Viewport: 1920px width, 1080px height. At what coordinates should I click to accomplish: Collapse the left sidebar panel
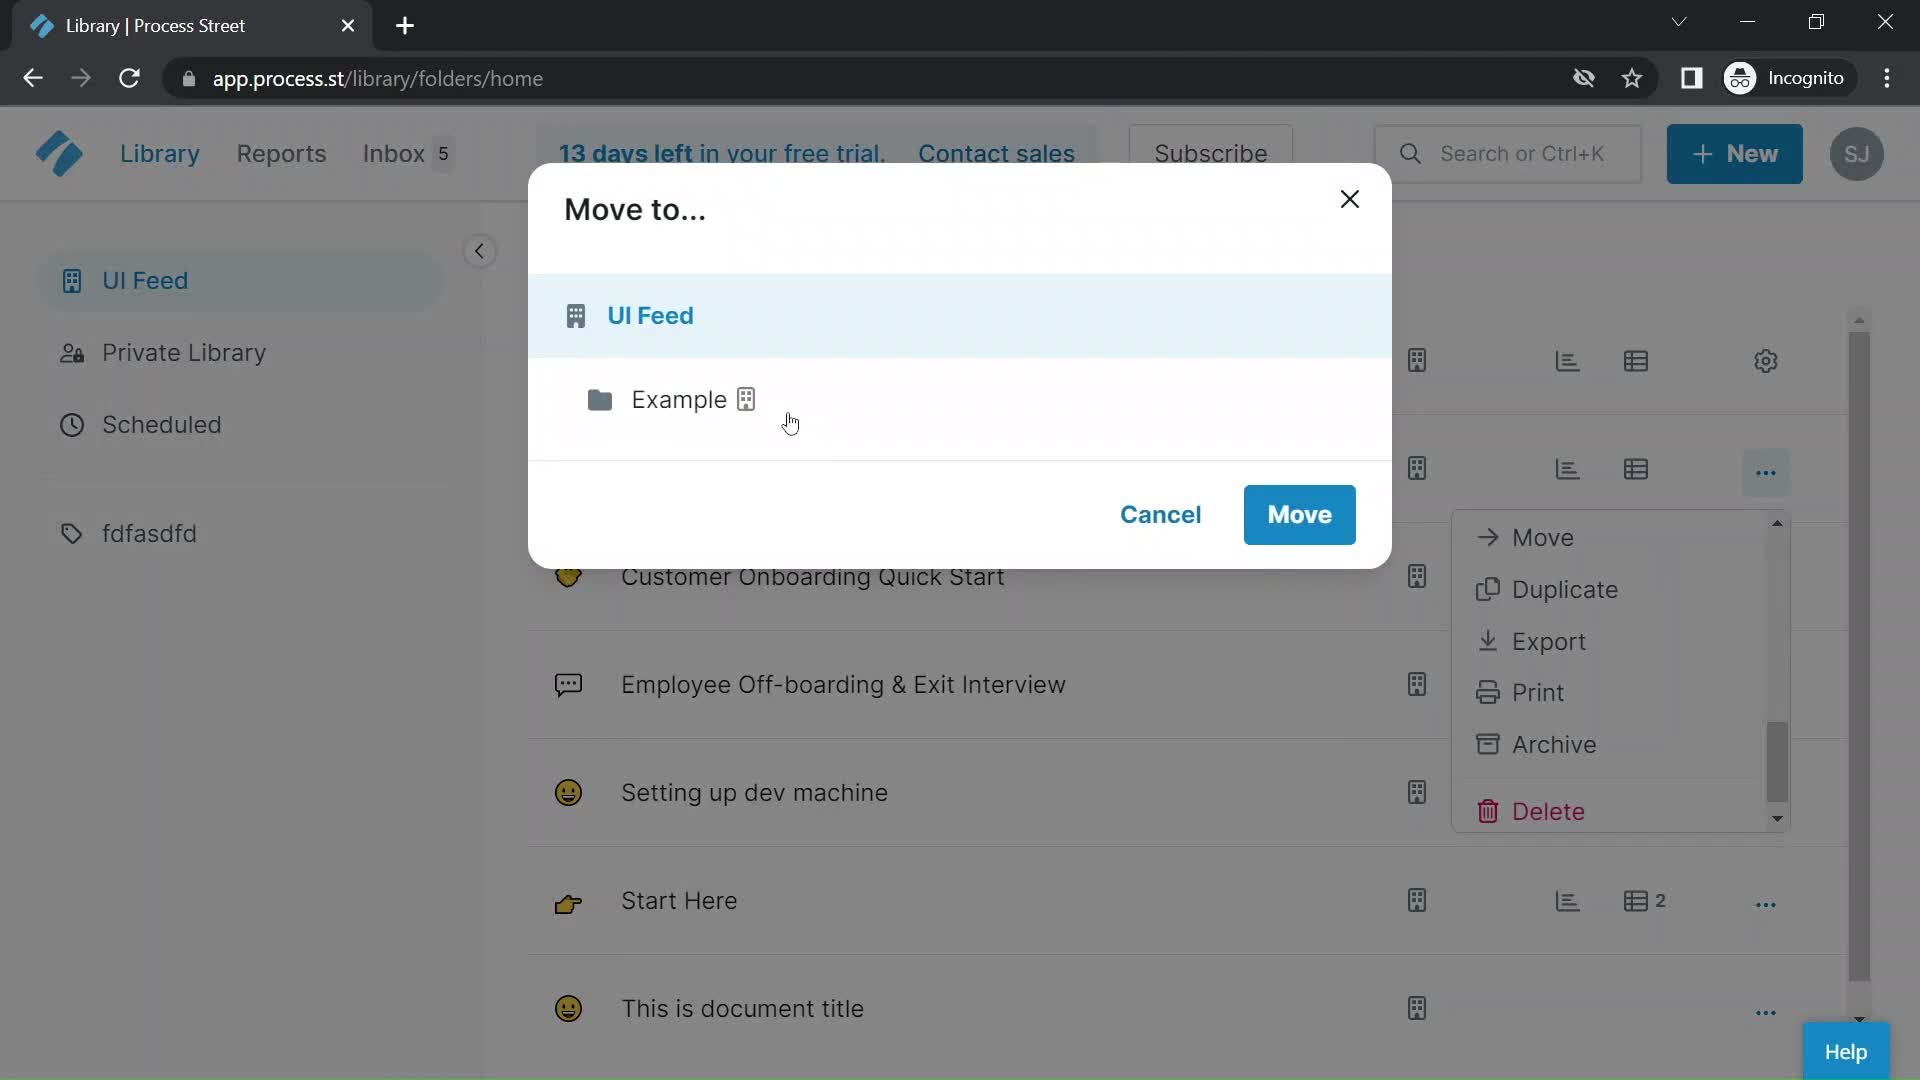[479, 249]
